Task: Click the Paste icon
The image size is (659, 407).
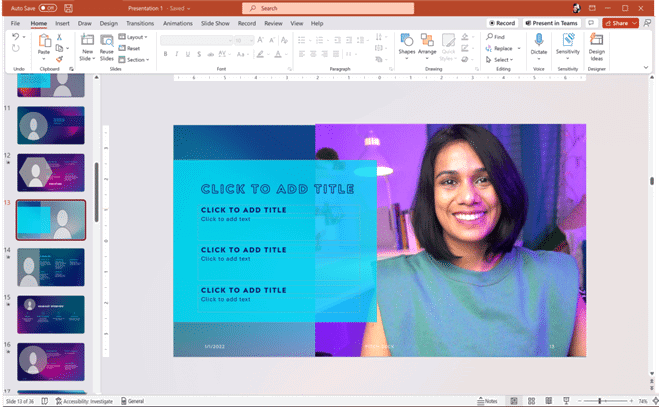Action: tap(44, 41)
